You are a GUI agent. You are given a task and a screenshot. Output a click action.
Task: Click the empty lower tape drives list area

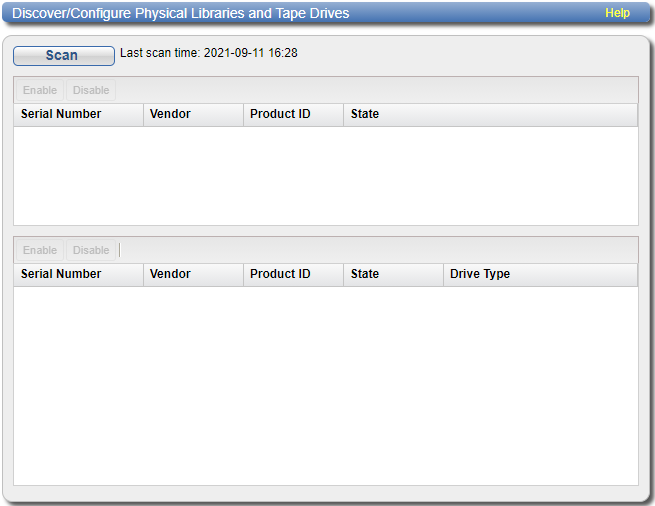tap(325, 385)
